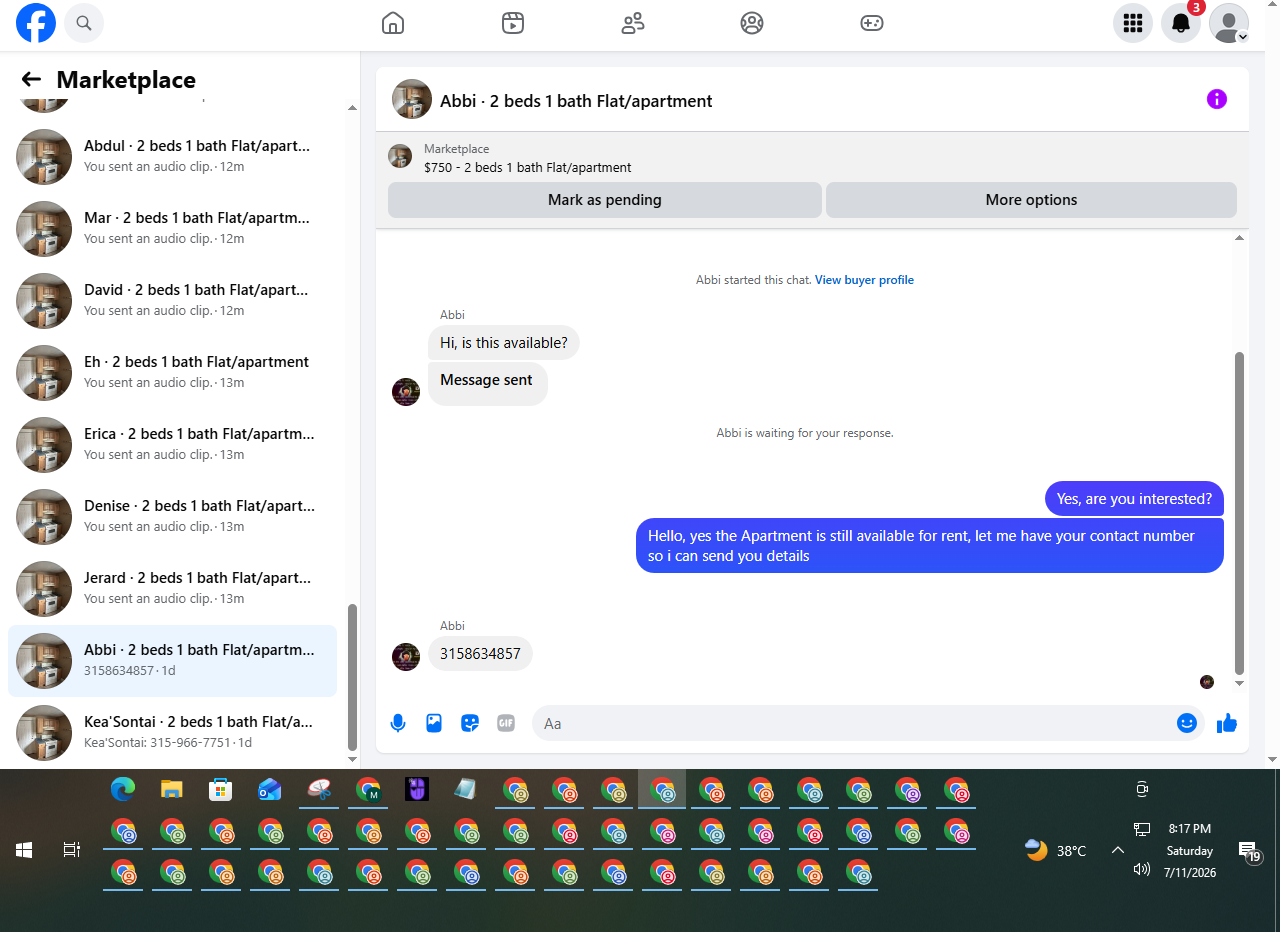Expand the account profile menu
Viewport: 1280px width, 932px height.
1229,23
